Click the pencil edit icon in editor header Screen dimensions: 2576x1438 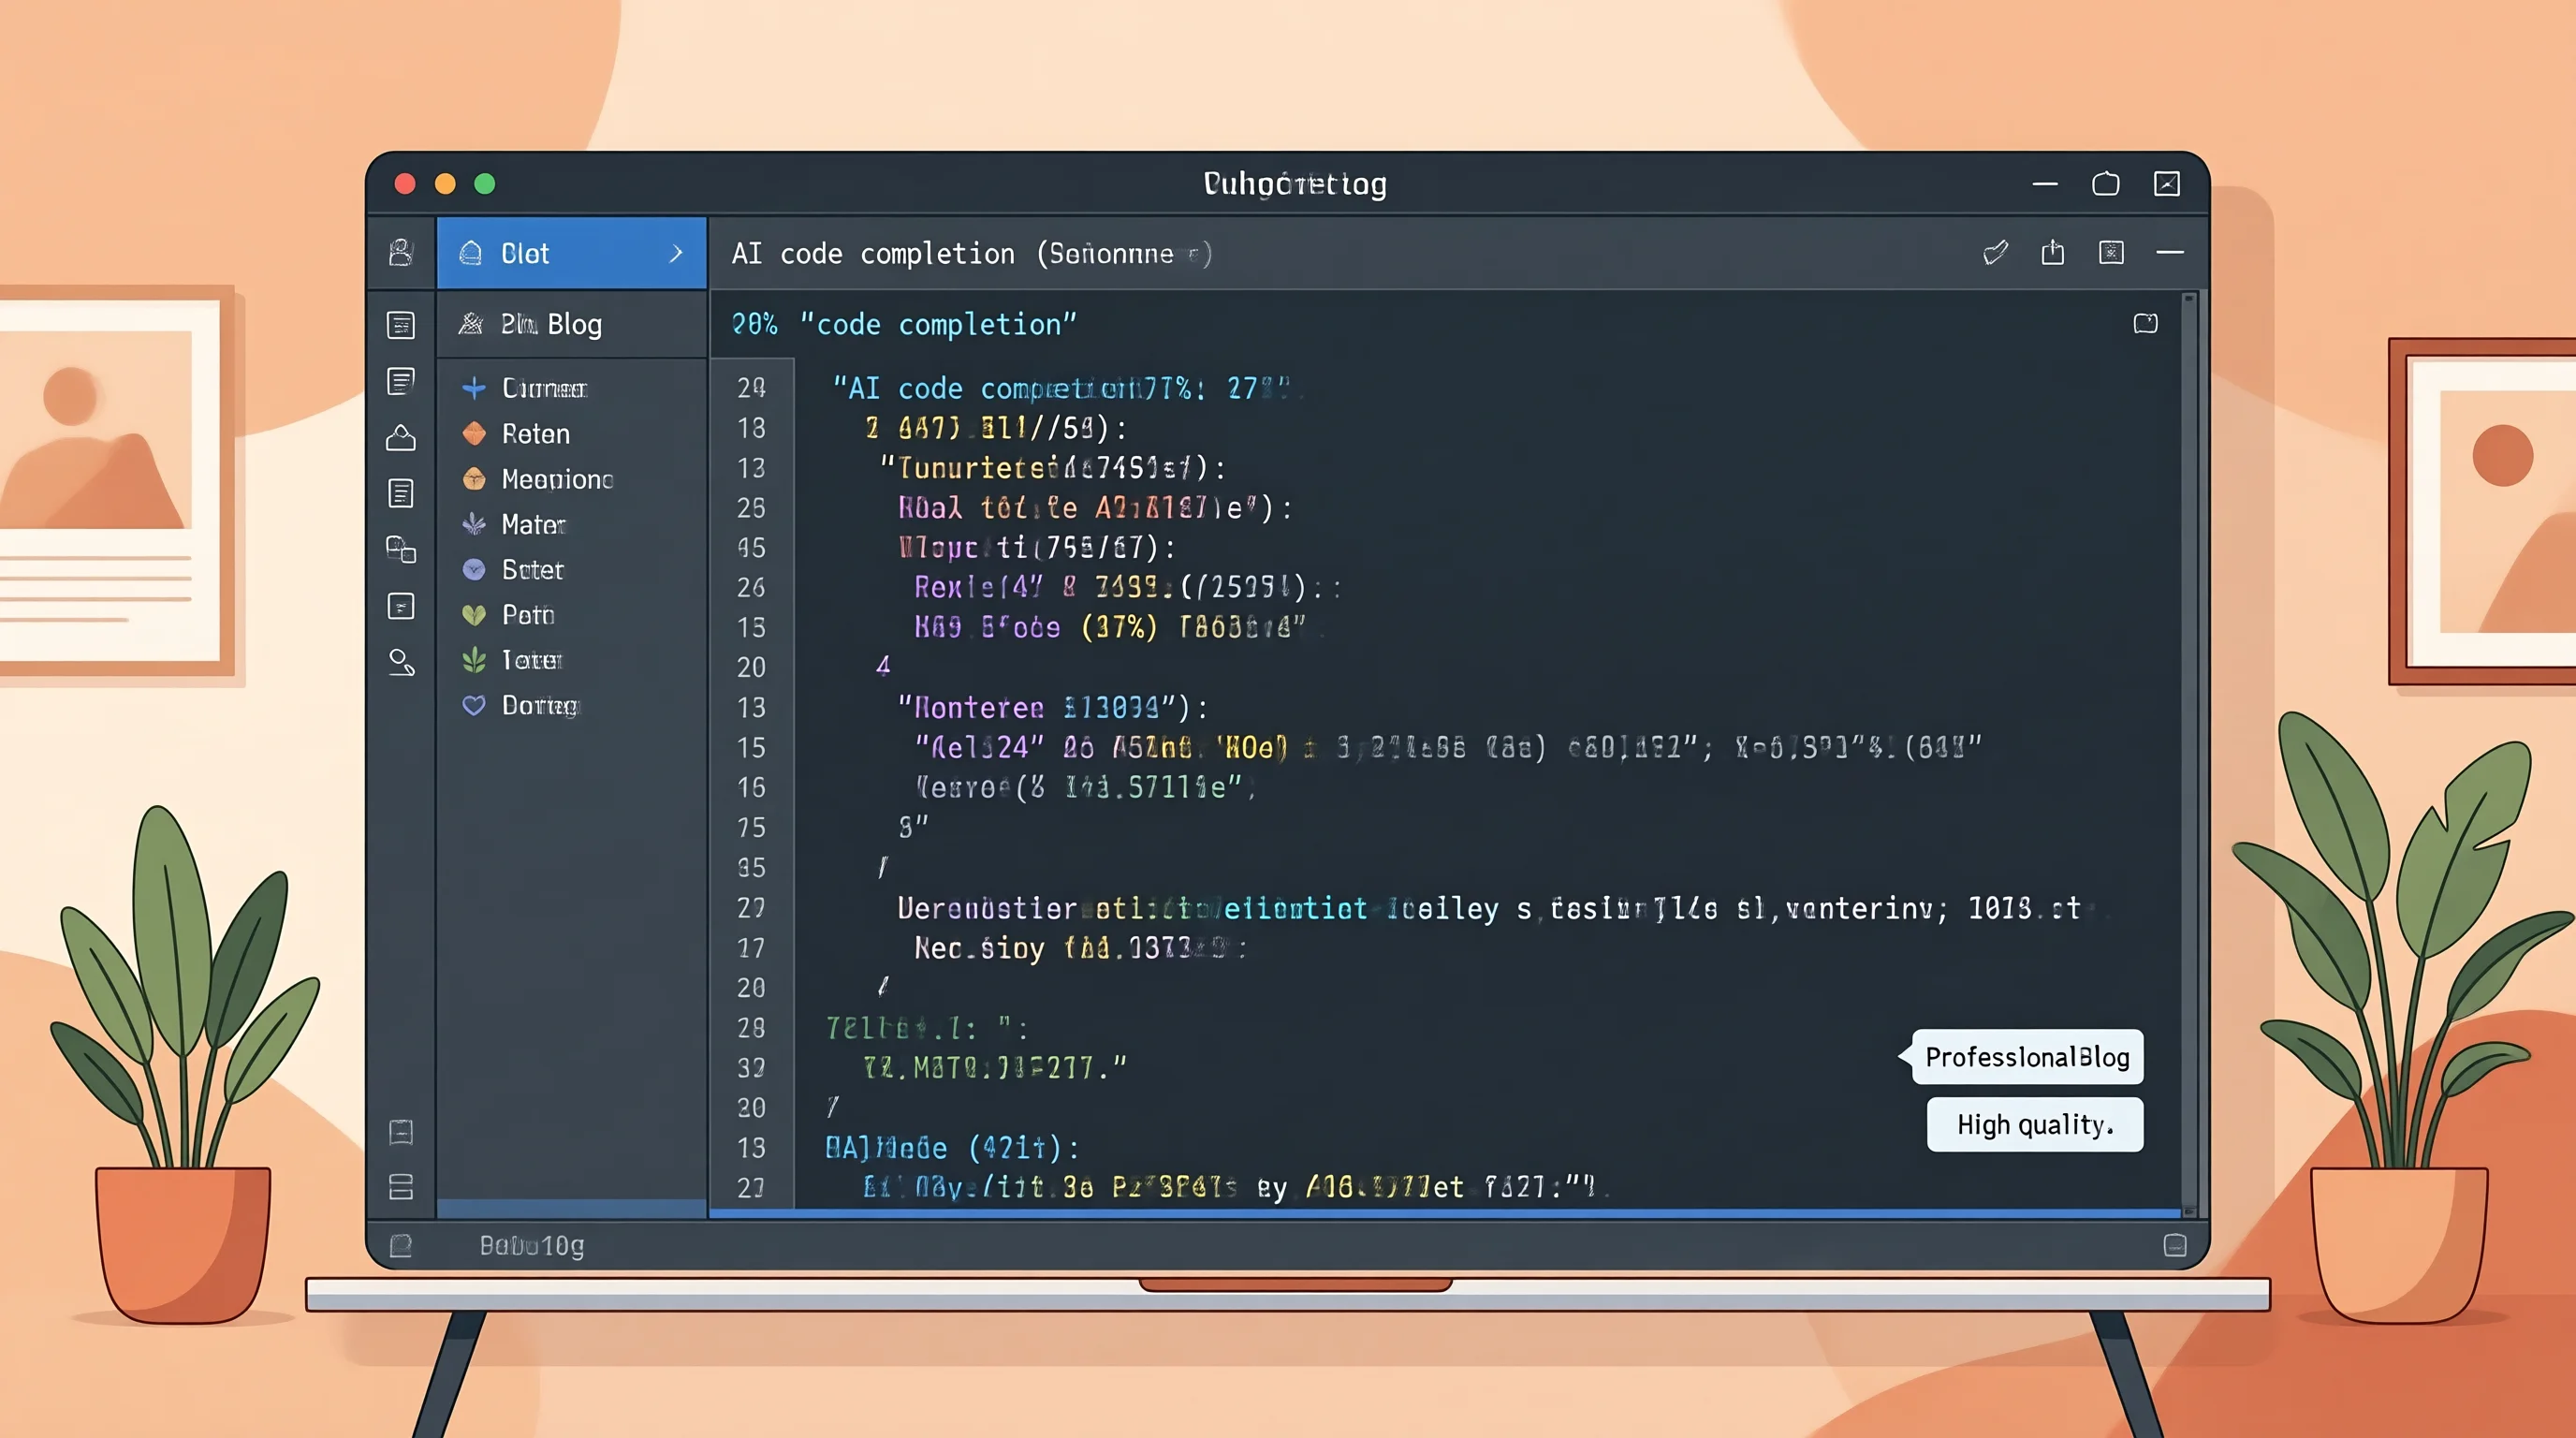1995,253
